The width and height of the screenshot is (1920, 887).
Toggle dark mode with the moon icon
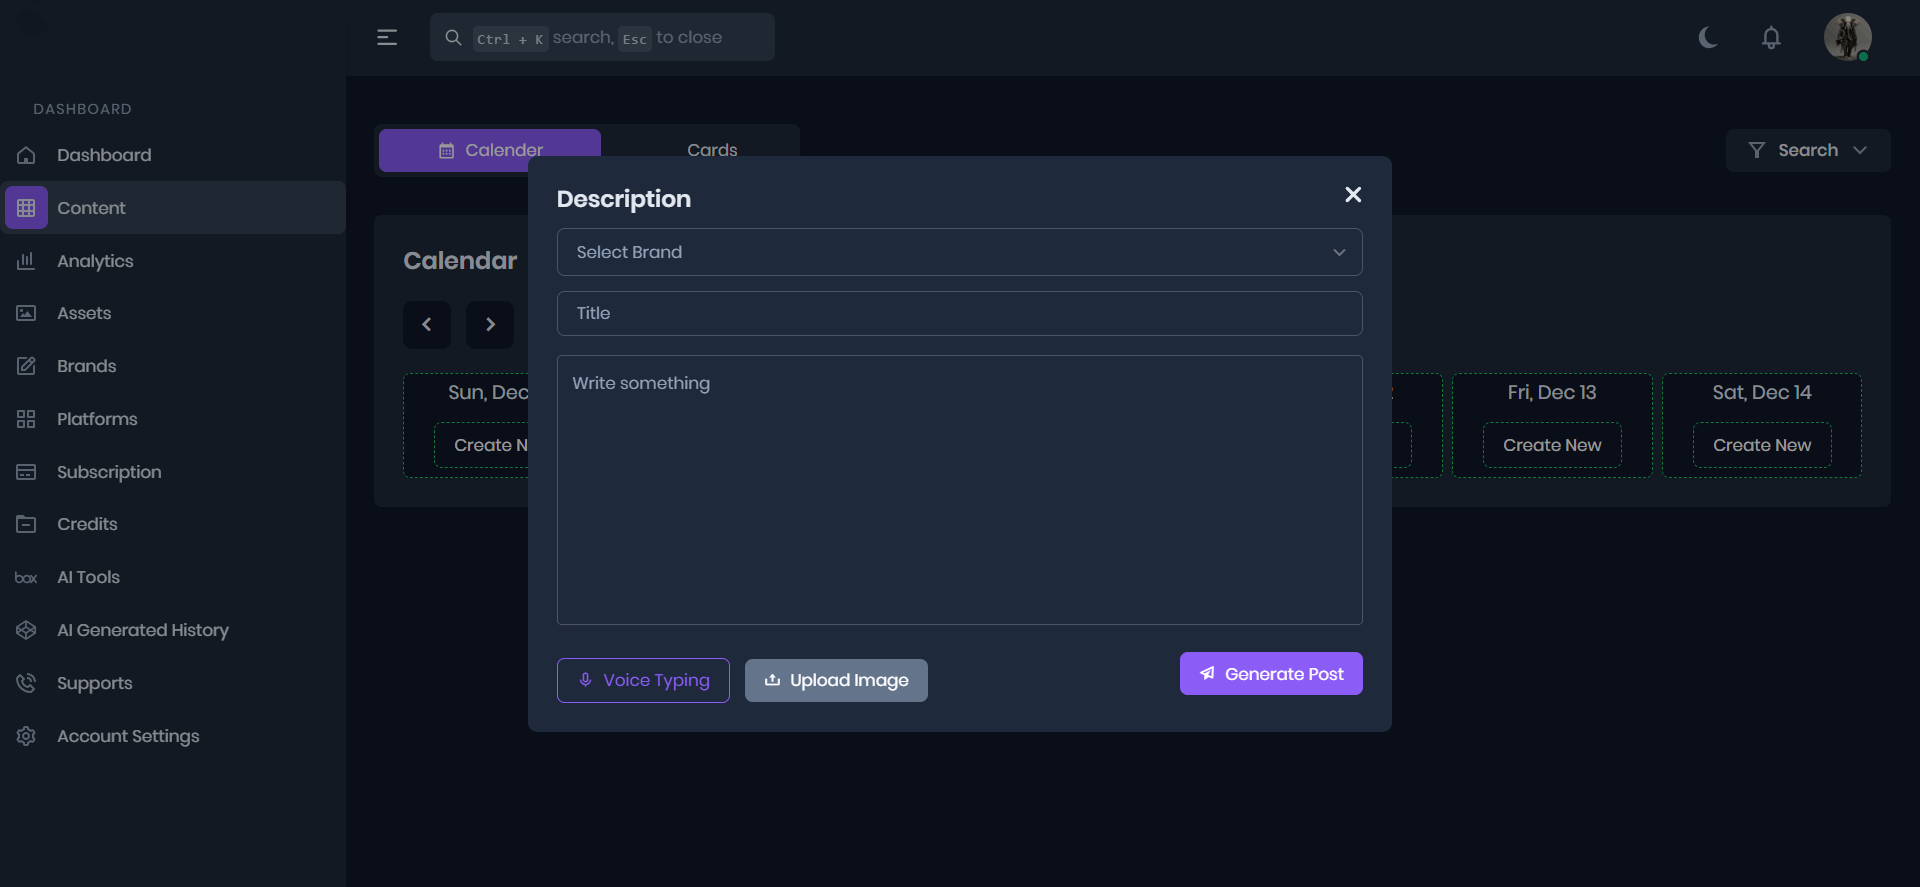[x=1708, y=38]
